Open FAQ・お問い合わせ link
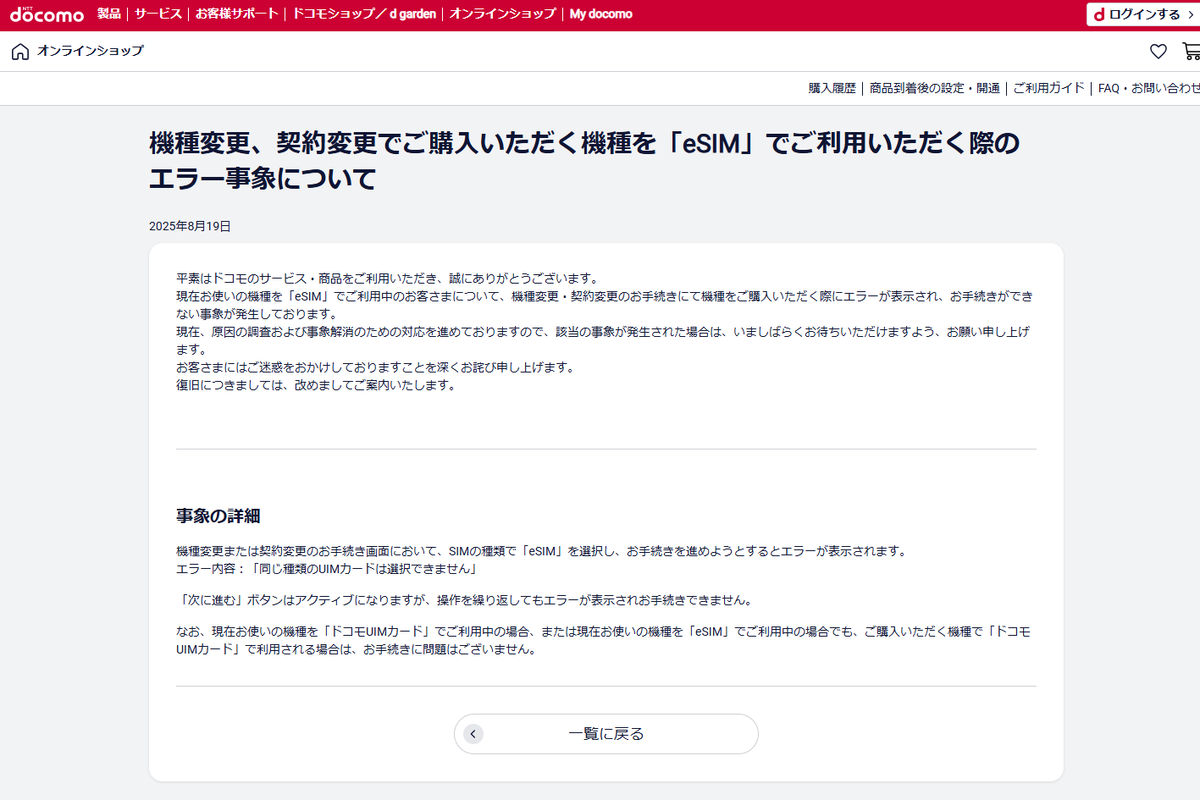The height and width of the screenshot is (800, 1200). (1148, 88)
